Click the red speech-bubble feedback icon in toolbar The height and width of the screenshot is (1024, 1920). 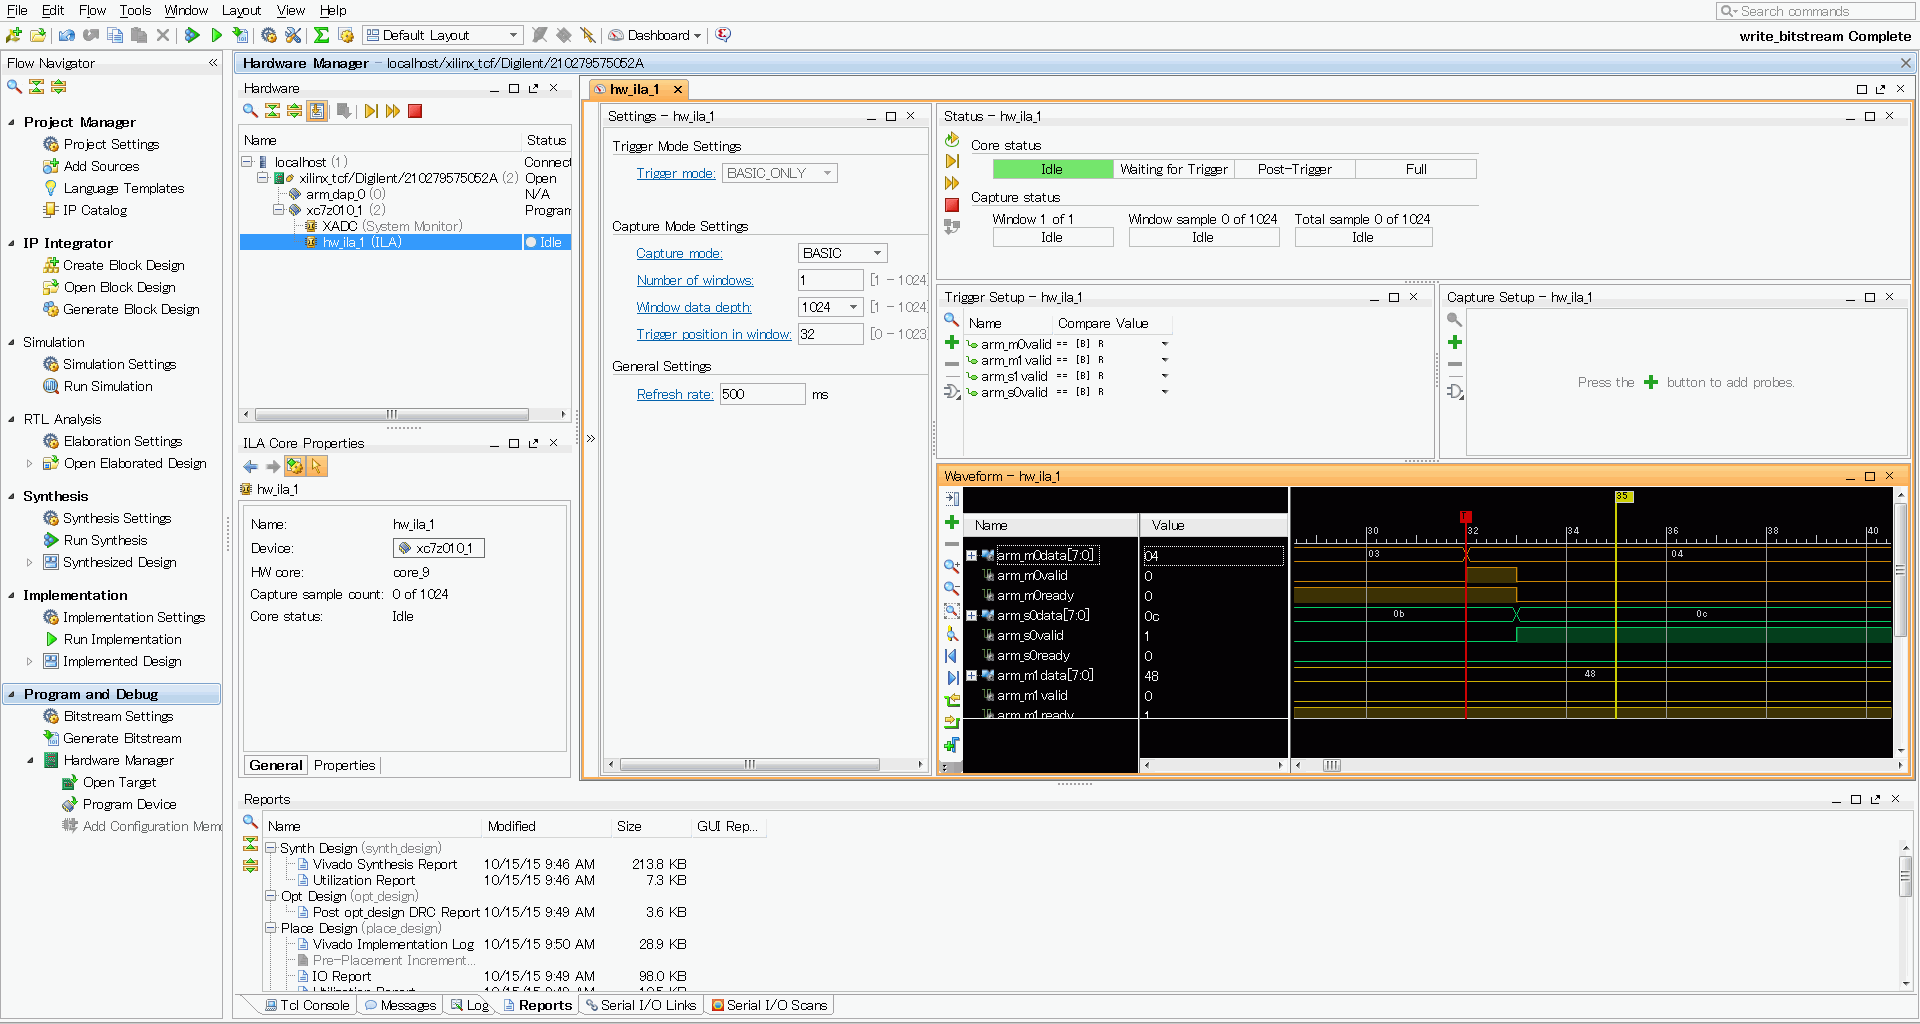[x=723, y=35]
